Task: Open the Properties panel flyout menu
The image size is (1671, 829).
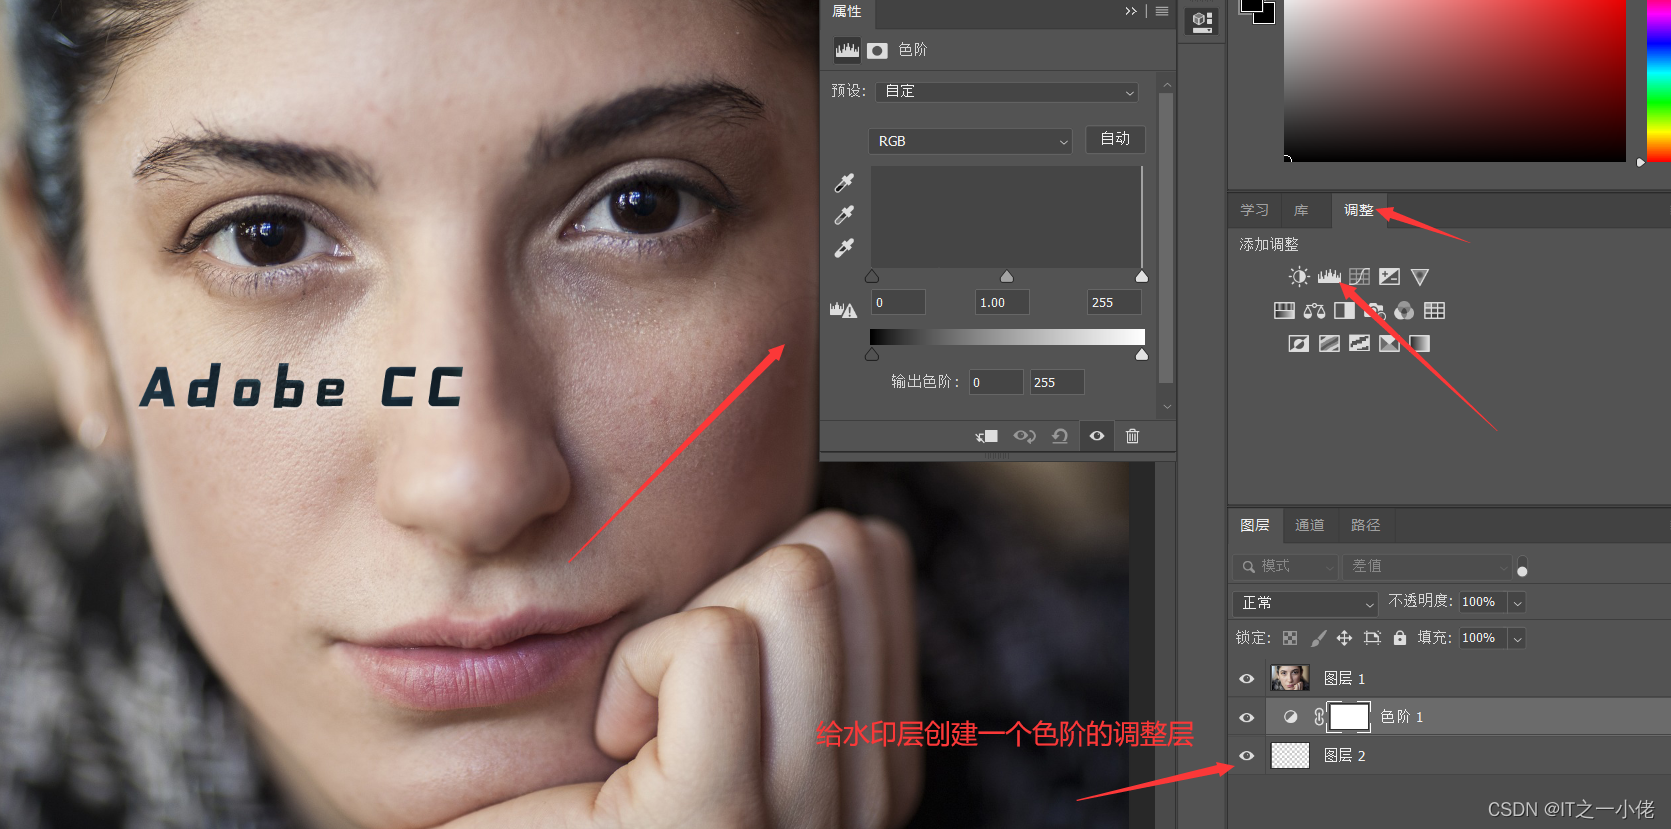Action: (x=1162, y=11)
